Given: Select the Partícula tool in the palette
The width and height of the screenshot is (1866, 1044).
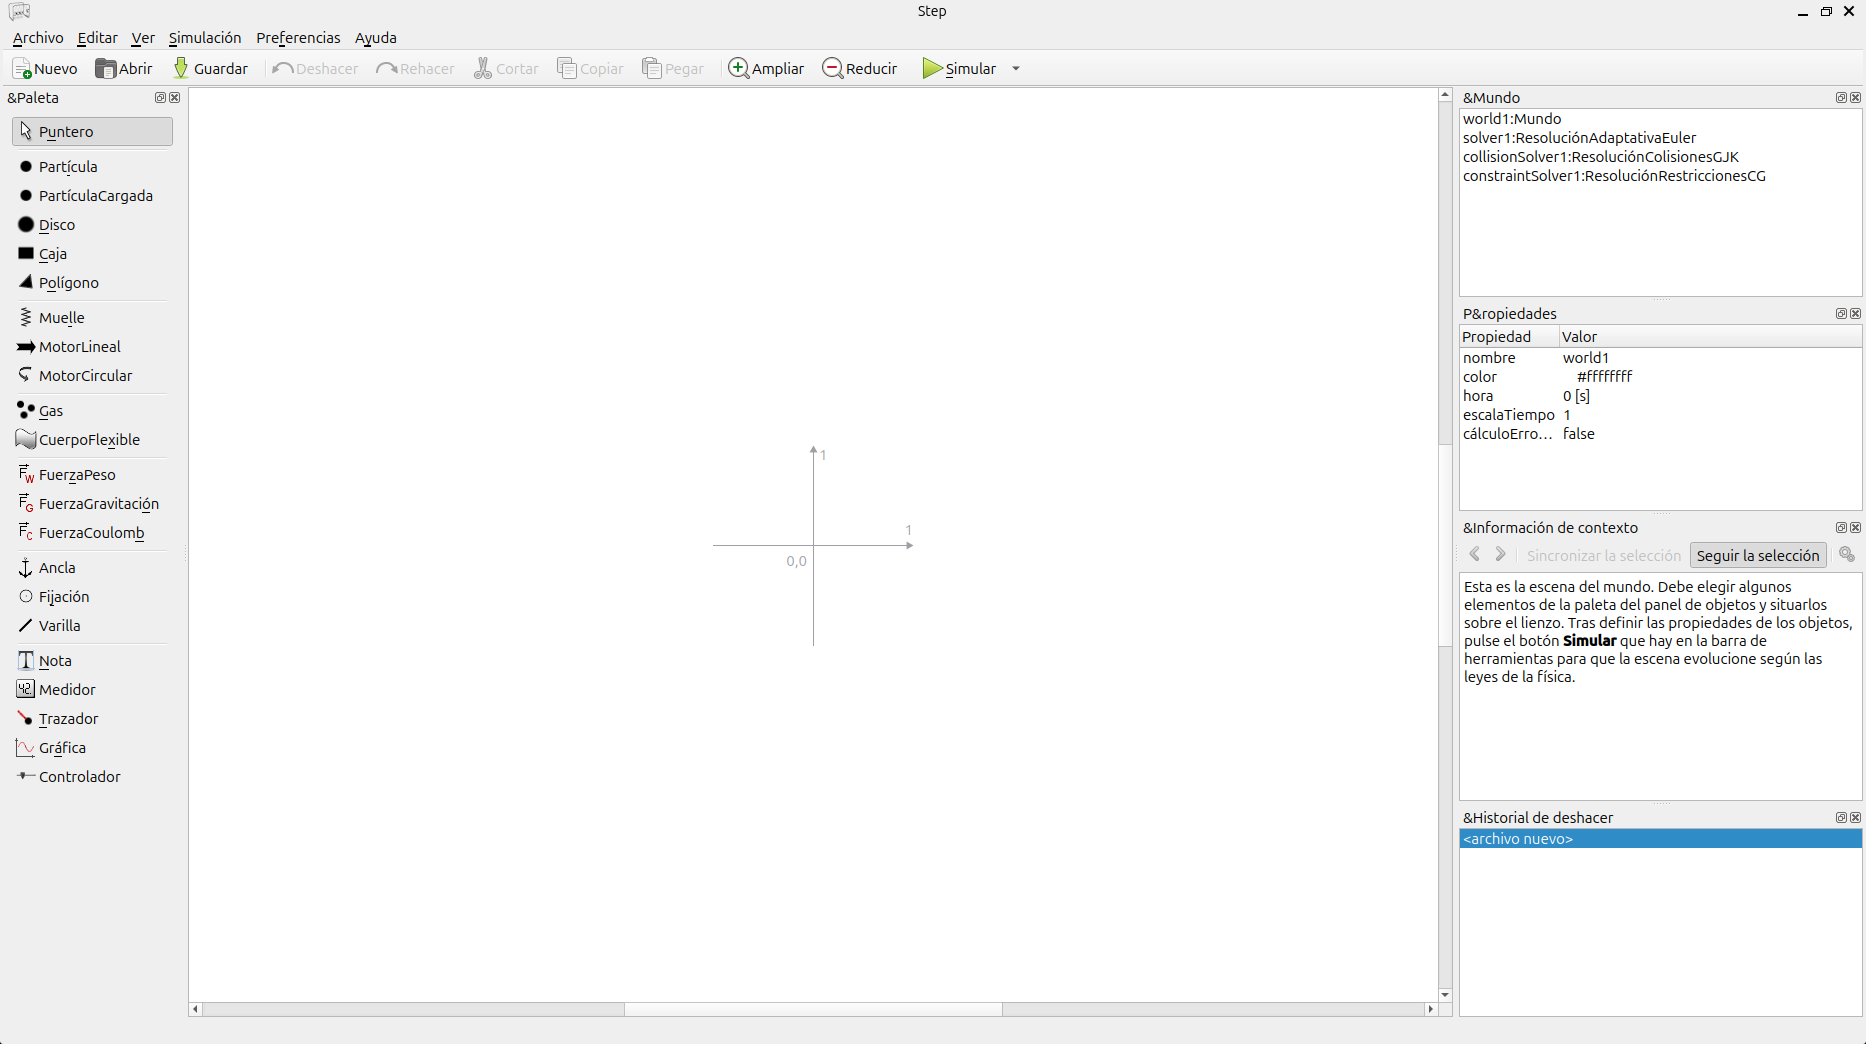Looking at the screenshot, I should point(67,167).
